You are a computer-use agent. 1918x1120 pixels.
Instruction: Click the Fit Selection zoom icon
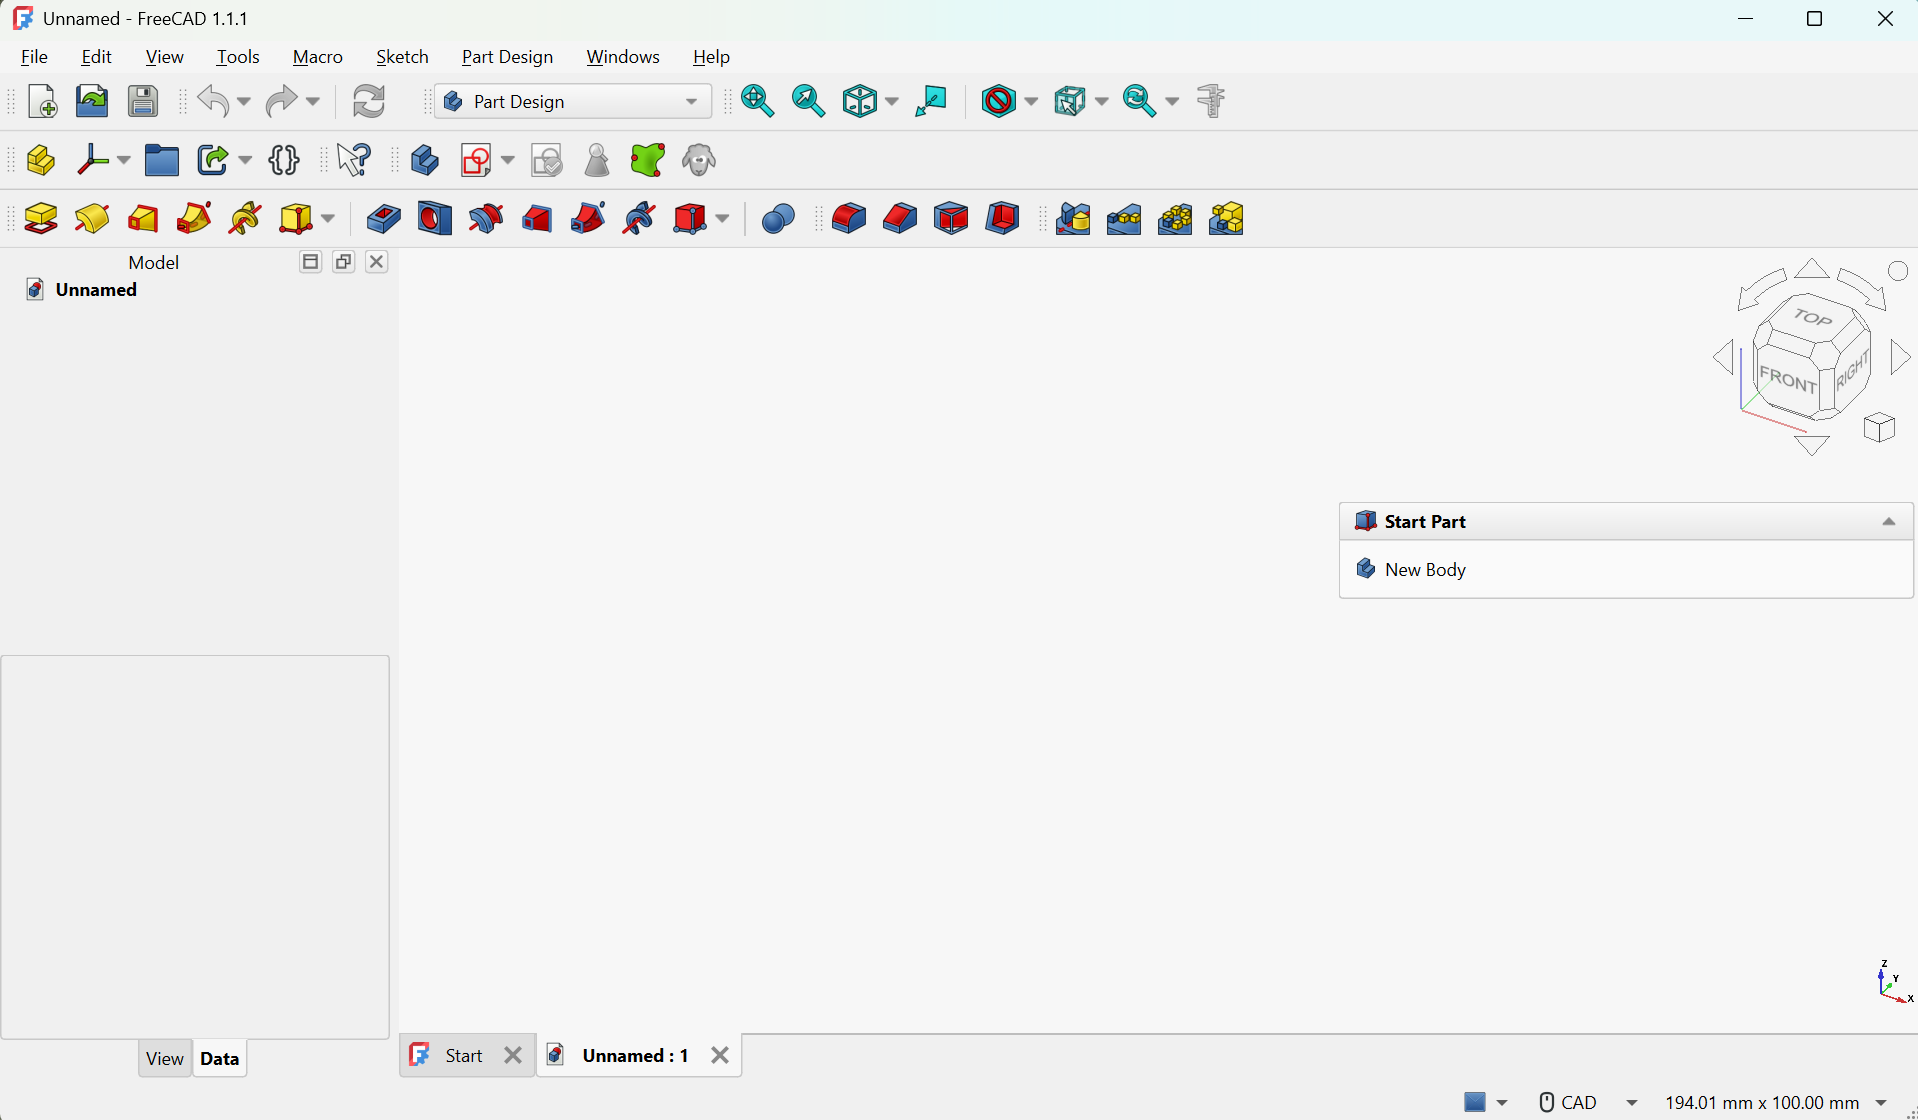coord(808,101)
